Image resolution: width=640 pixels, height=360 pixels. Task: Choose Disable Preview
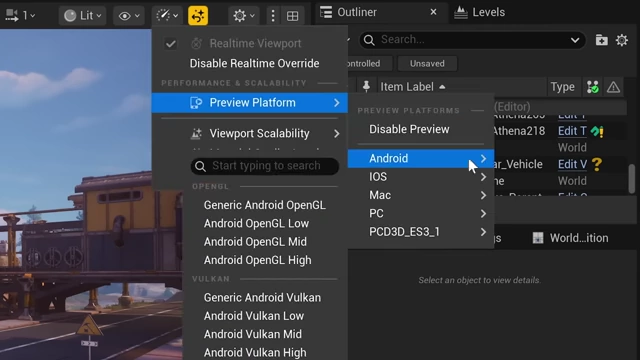pyautogui.click(x=409, y=129)
